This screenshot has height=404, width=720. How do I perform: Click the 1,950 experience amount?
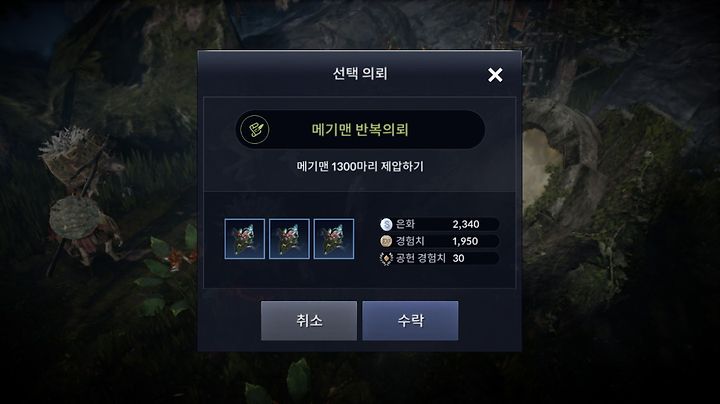coord(465,241)
